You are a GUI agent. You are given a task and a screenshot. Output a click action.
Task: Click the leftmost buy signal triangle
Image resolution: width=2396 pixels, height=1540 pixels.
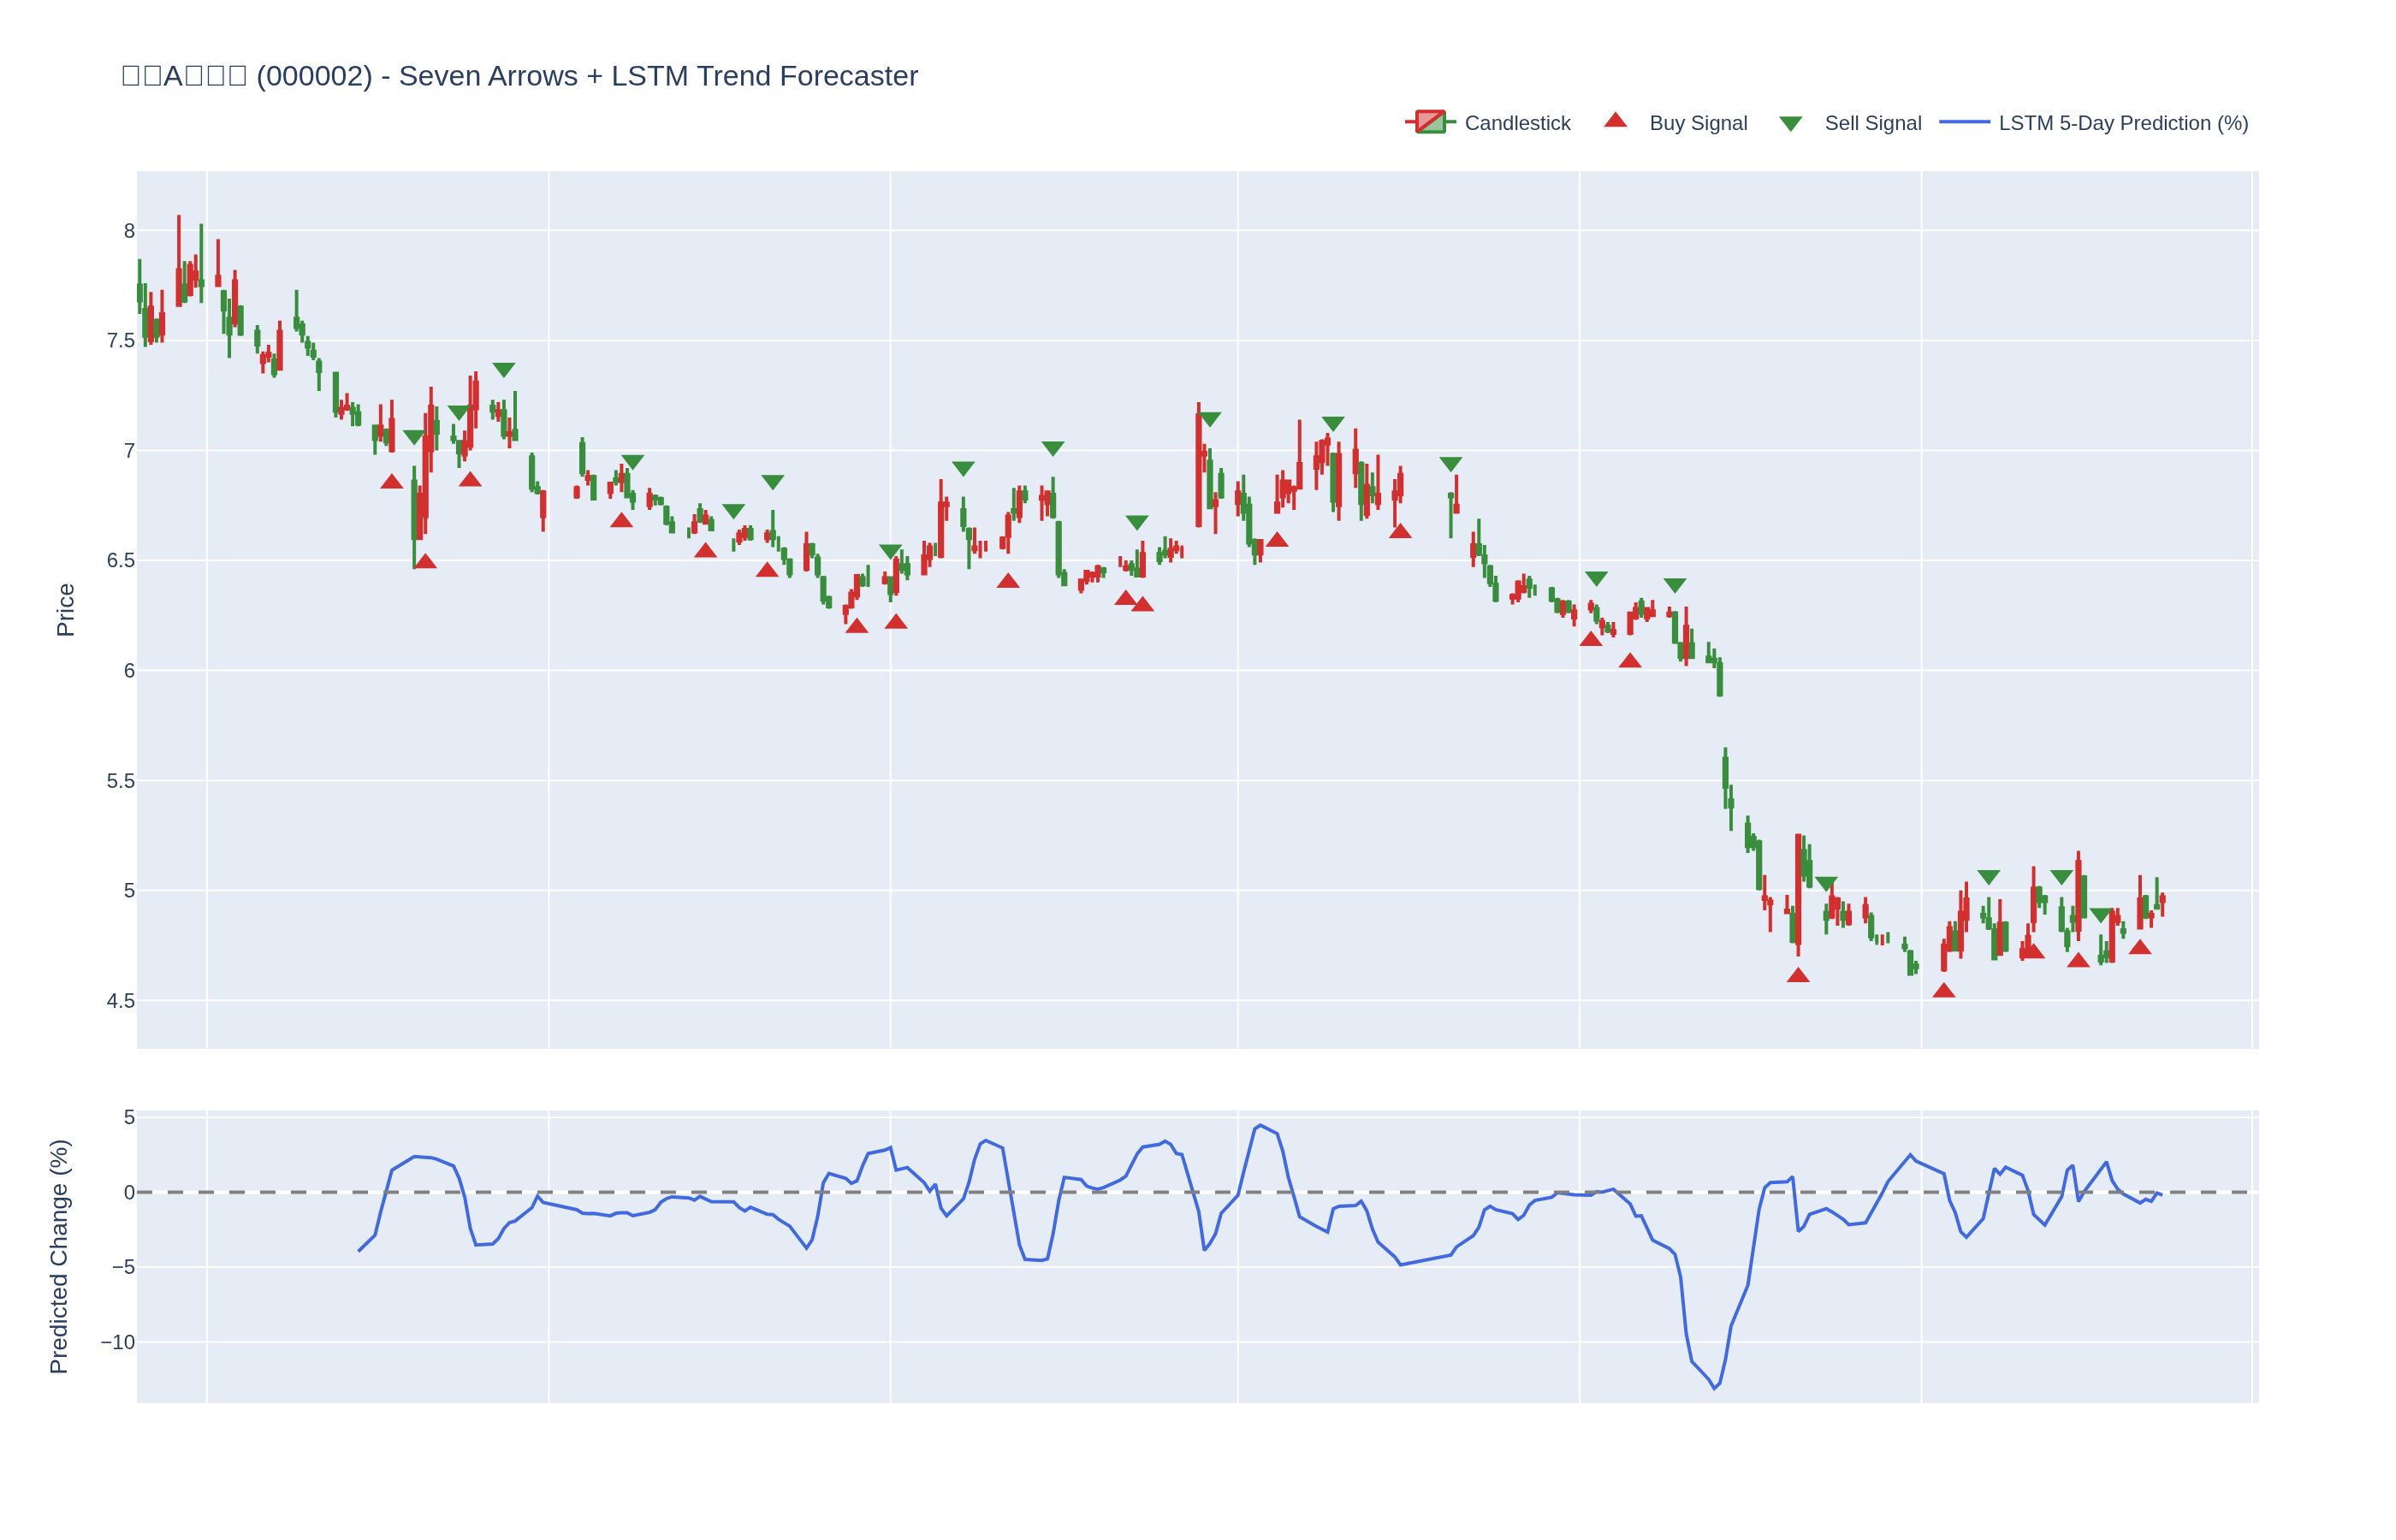coord(391,482)
